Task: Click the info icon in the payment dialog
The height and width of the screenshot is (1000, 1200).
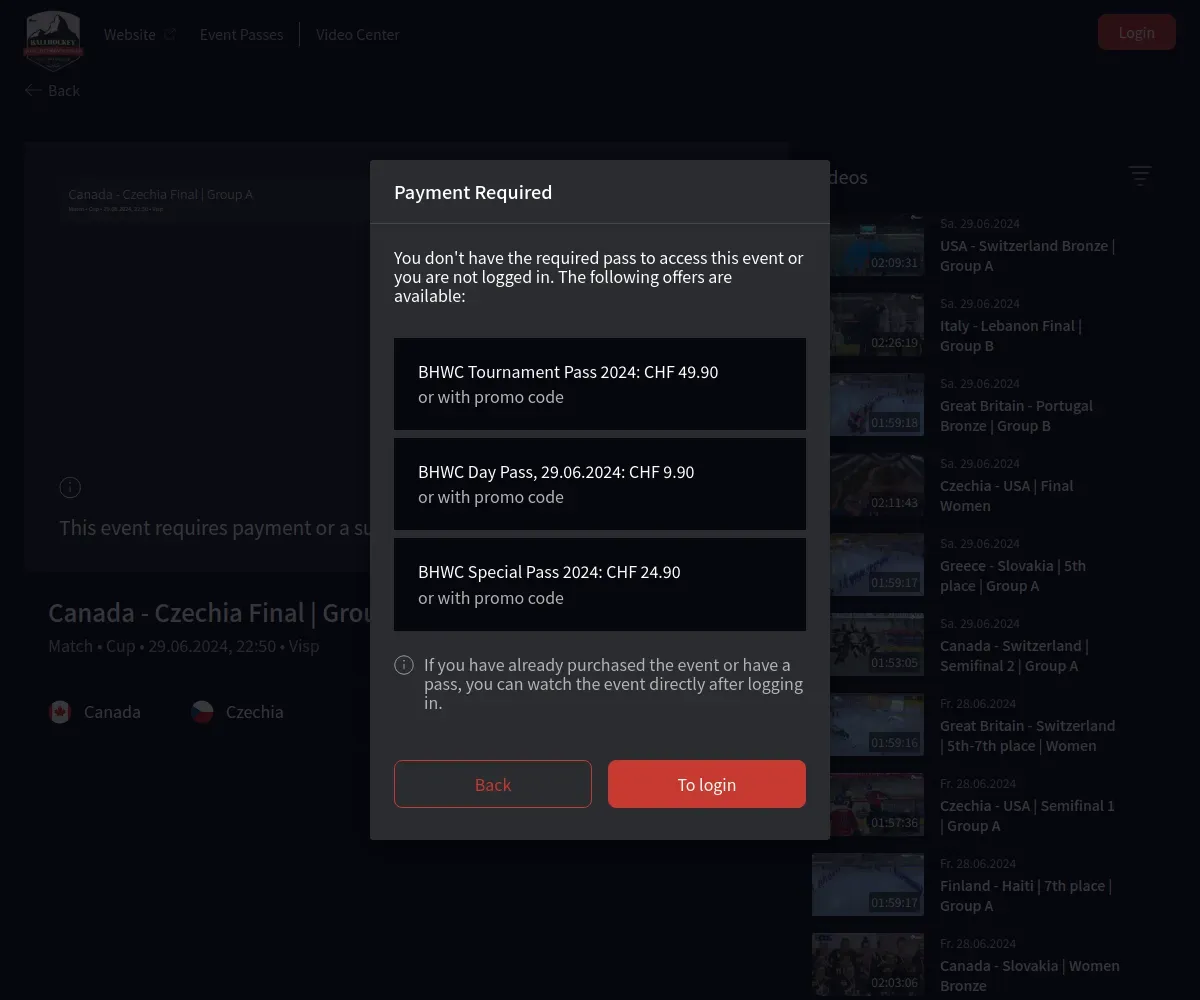Action: click(x=404, y=665)
